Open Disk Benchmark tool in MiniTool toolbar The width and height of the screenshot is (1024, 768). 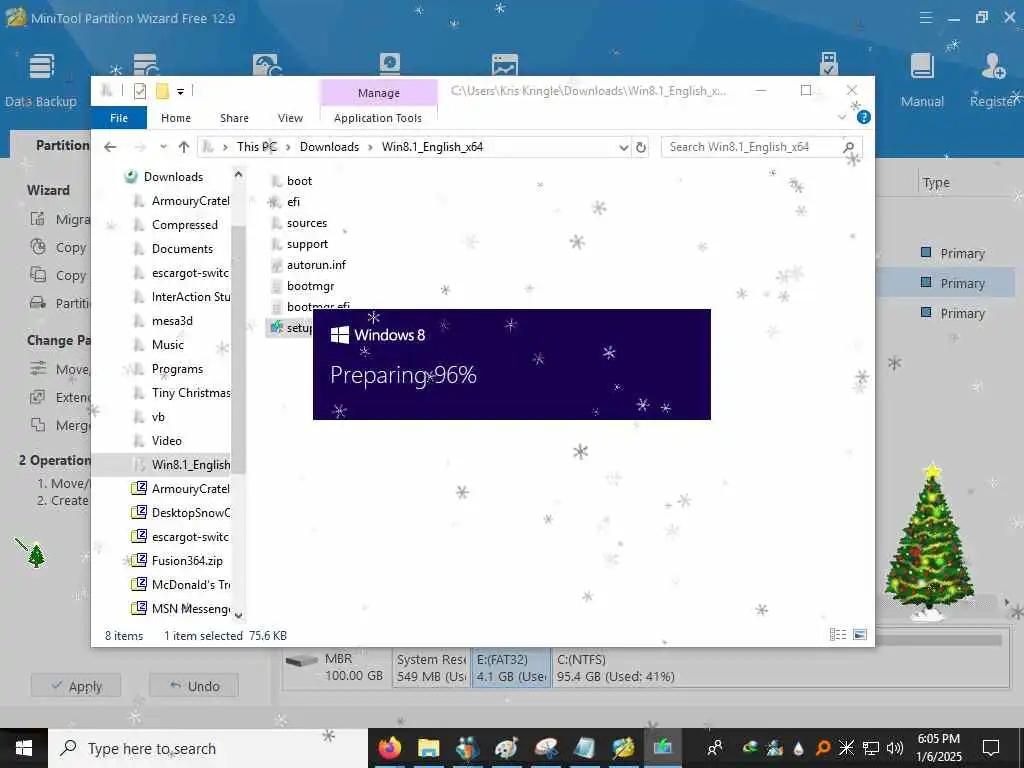pos(389,64)
